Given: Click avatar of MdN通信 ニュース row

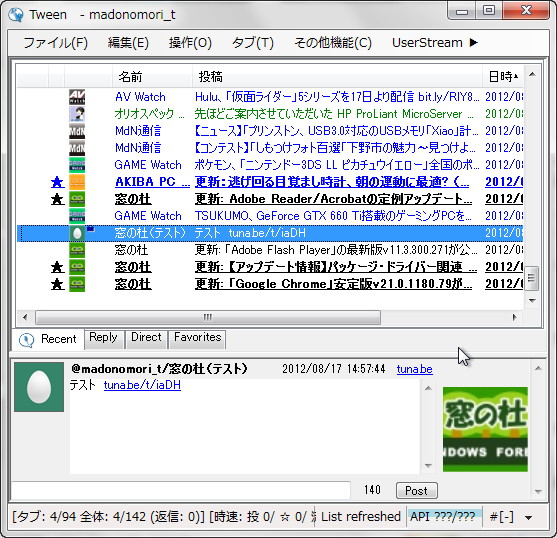Looking at the screenshot, I should (77, 131).
